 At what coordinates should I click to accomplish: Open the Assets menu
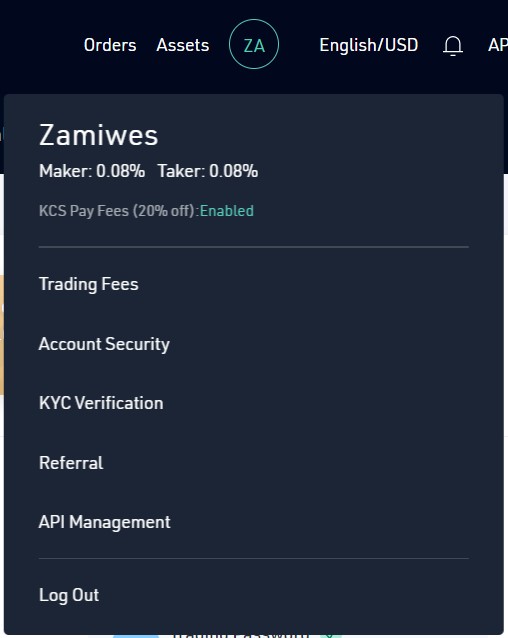coord(183,45)
